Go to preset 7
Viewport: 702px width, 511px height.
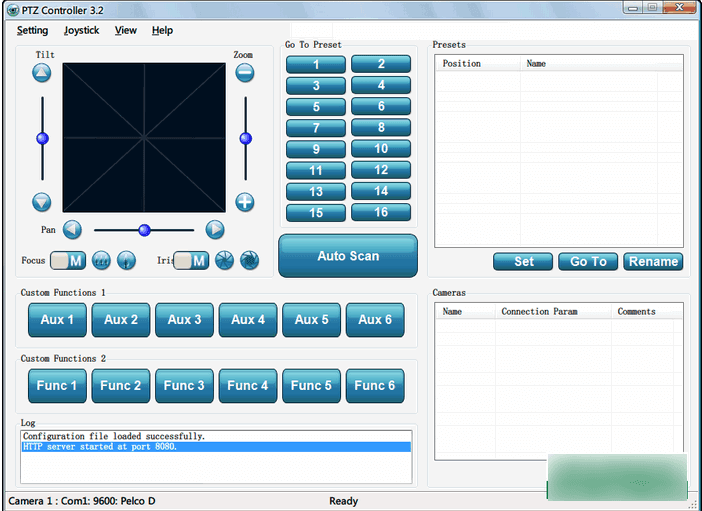[x=316, y=128]
